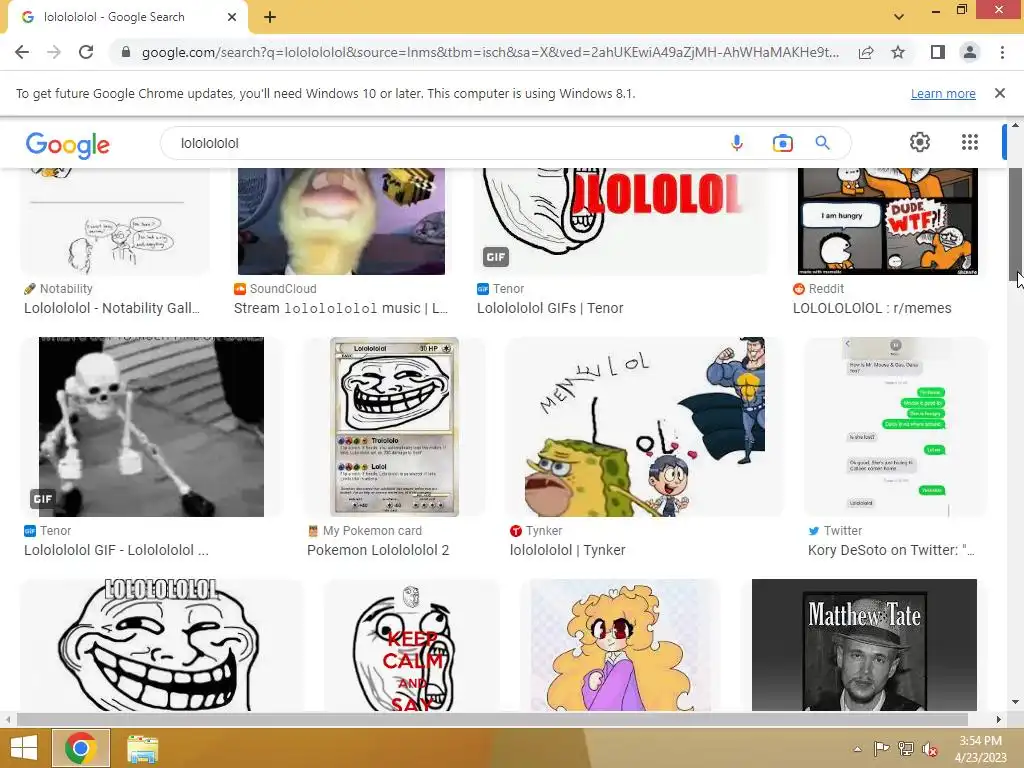Open Lololololol GIFs | Tenor link
Image resolution: width=1024 pixels, height=768 pixels.
550,308
